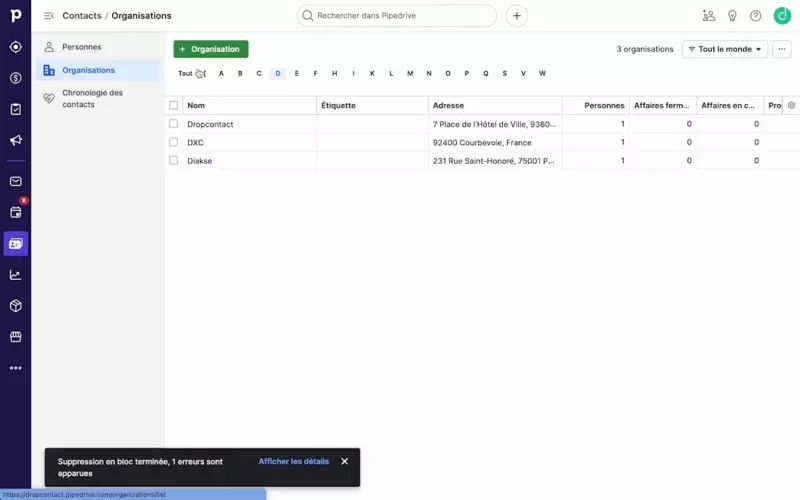Image resolution: width=800 pixels, height=500 pixels.
Task: Open Campaigns megaphone icon in sidebar
Action: (x=15, y=140)
